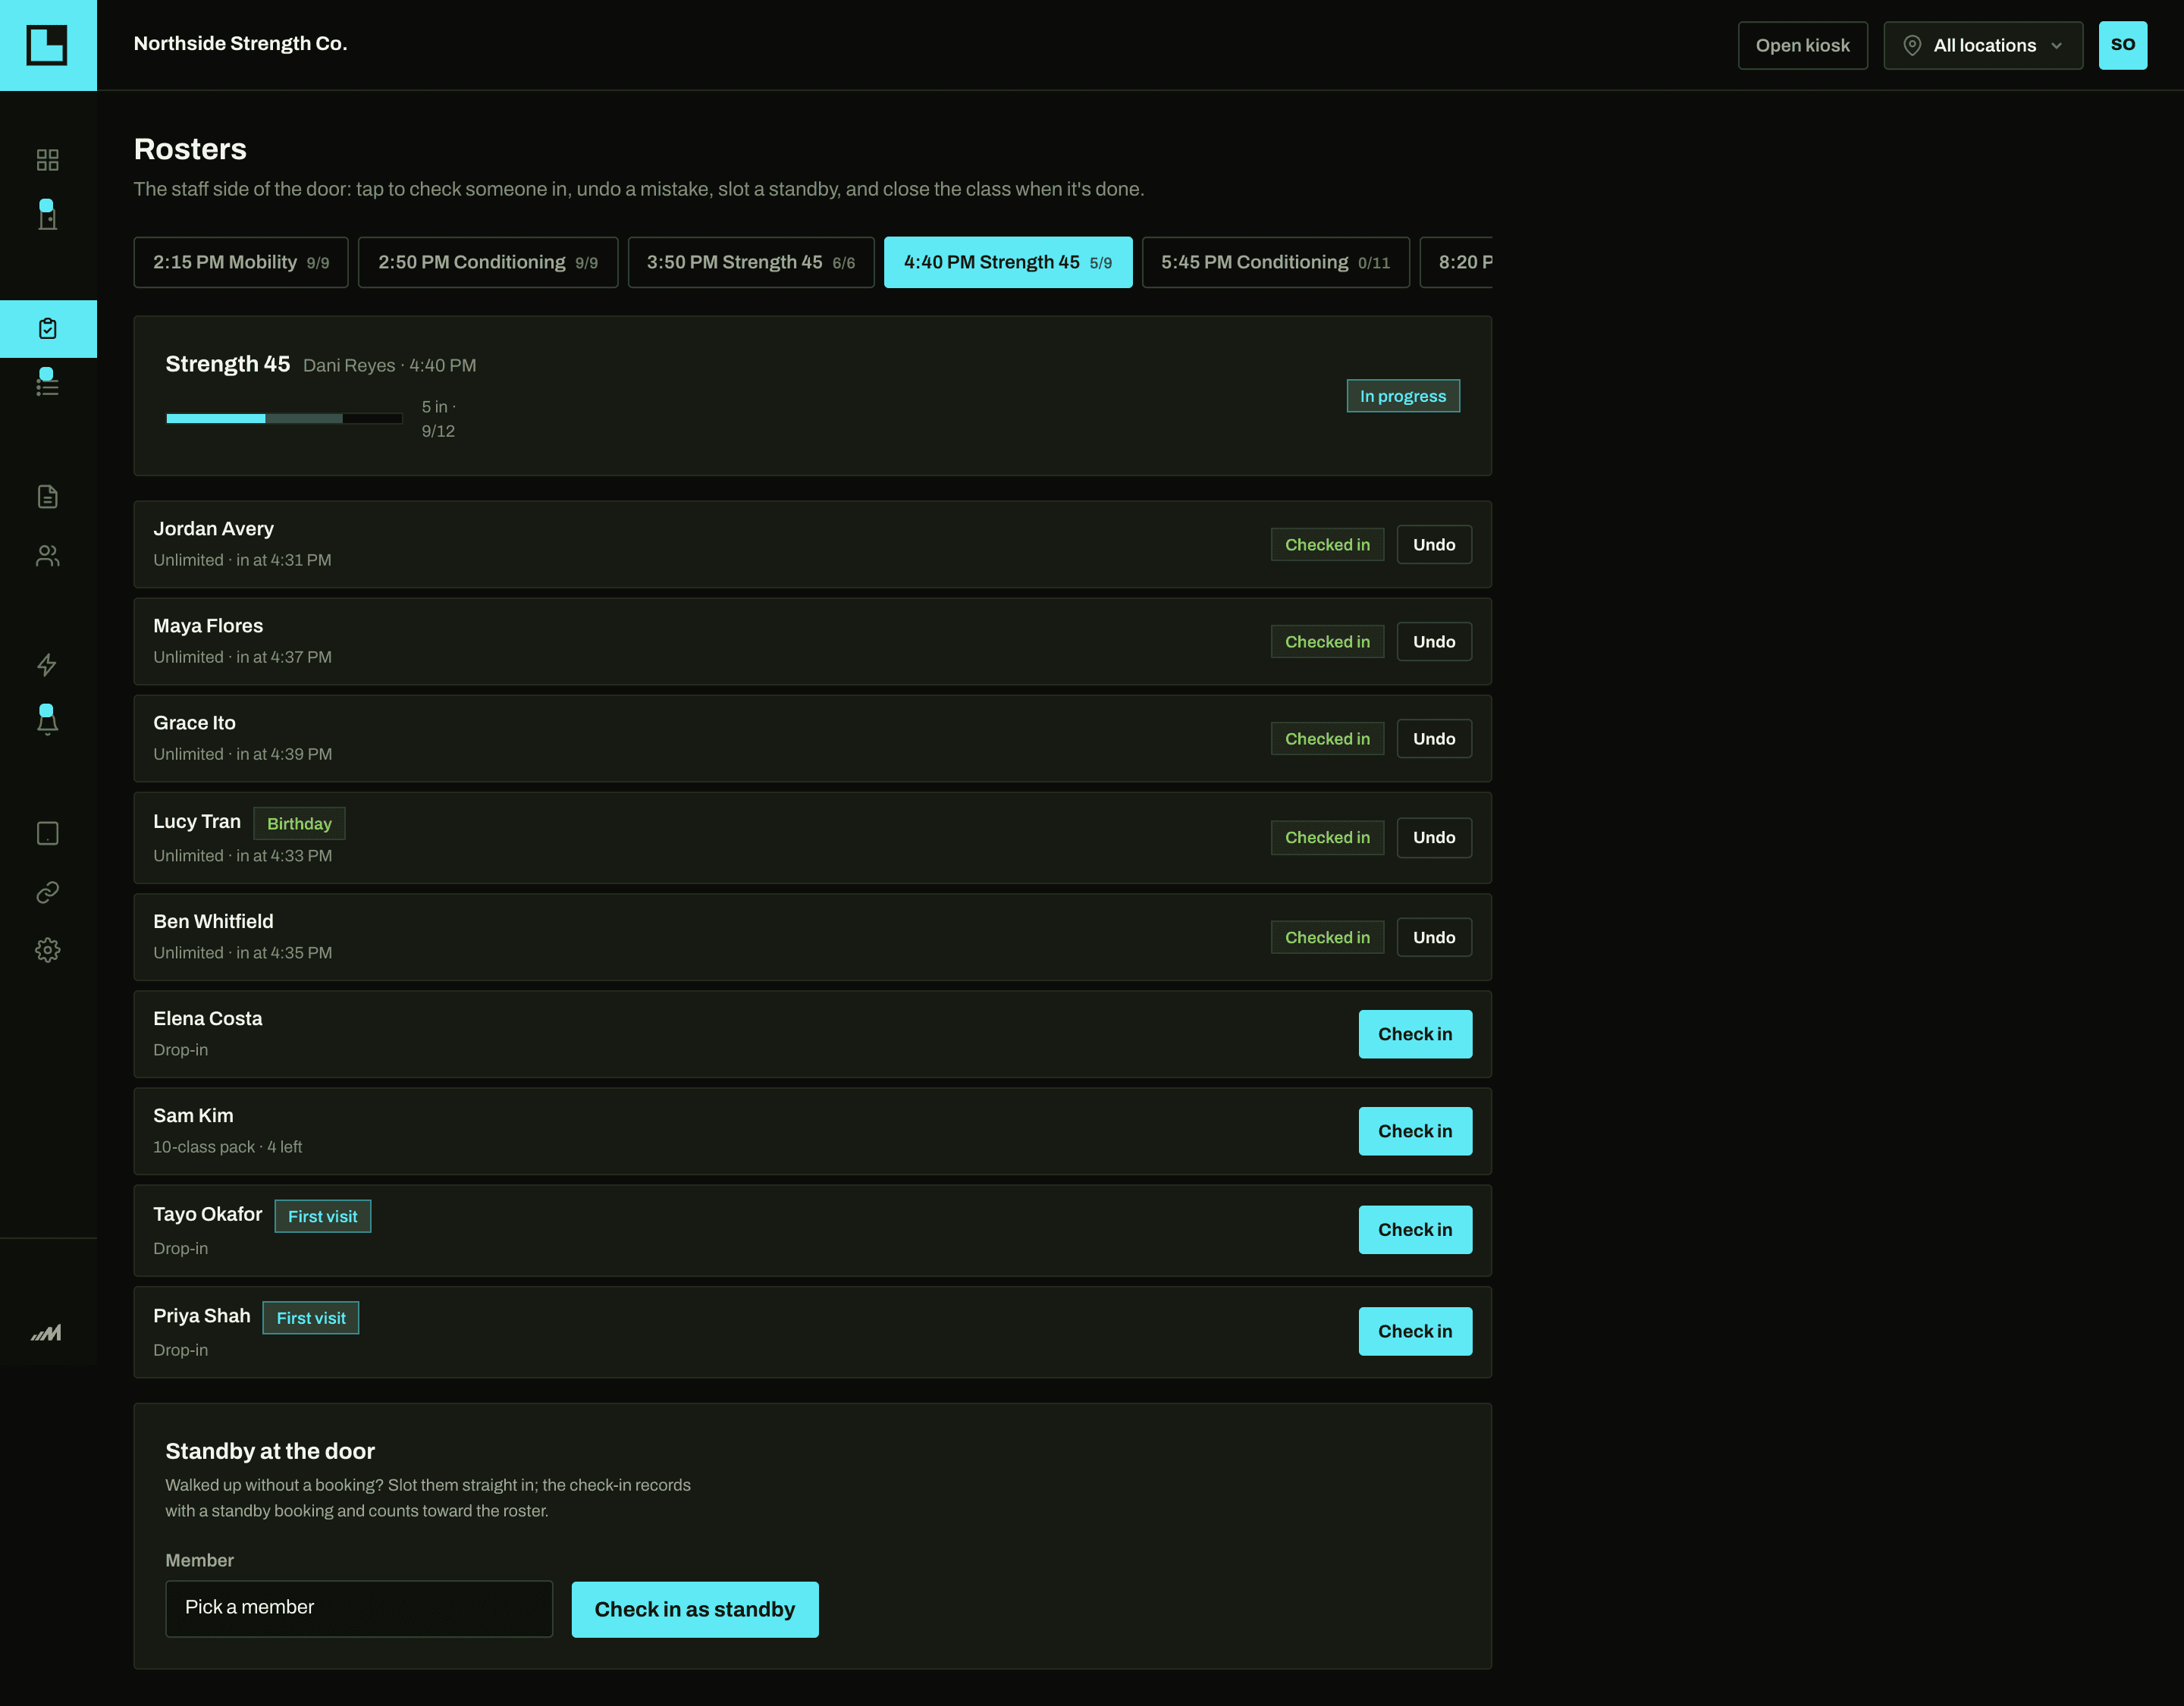Click Jordan Avery's Checked in badge
Image resolution: width=2184 pixels, height=1706 pixels.
(1327, 545)
